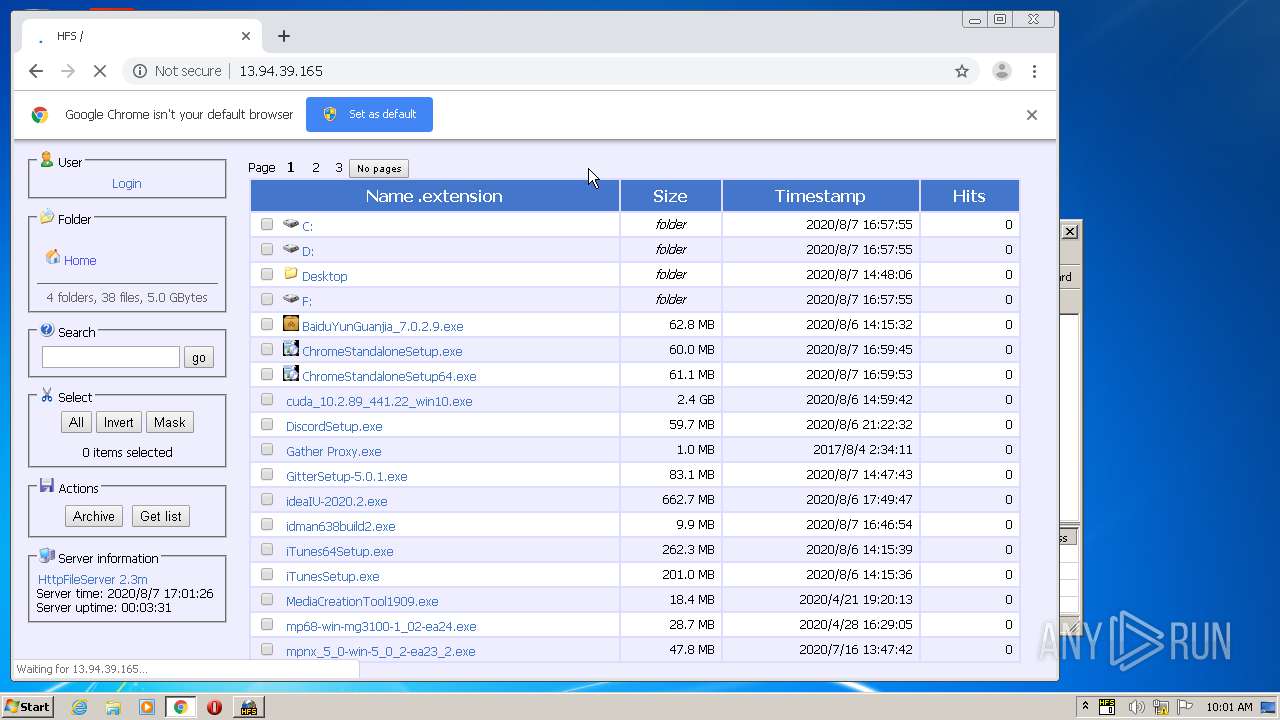Screen dimensions: 1280x720
Task: Open the GitterSetup-5.0.1.exe link
Action: [x=346, y=476]
